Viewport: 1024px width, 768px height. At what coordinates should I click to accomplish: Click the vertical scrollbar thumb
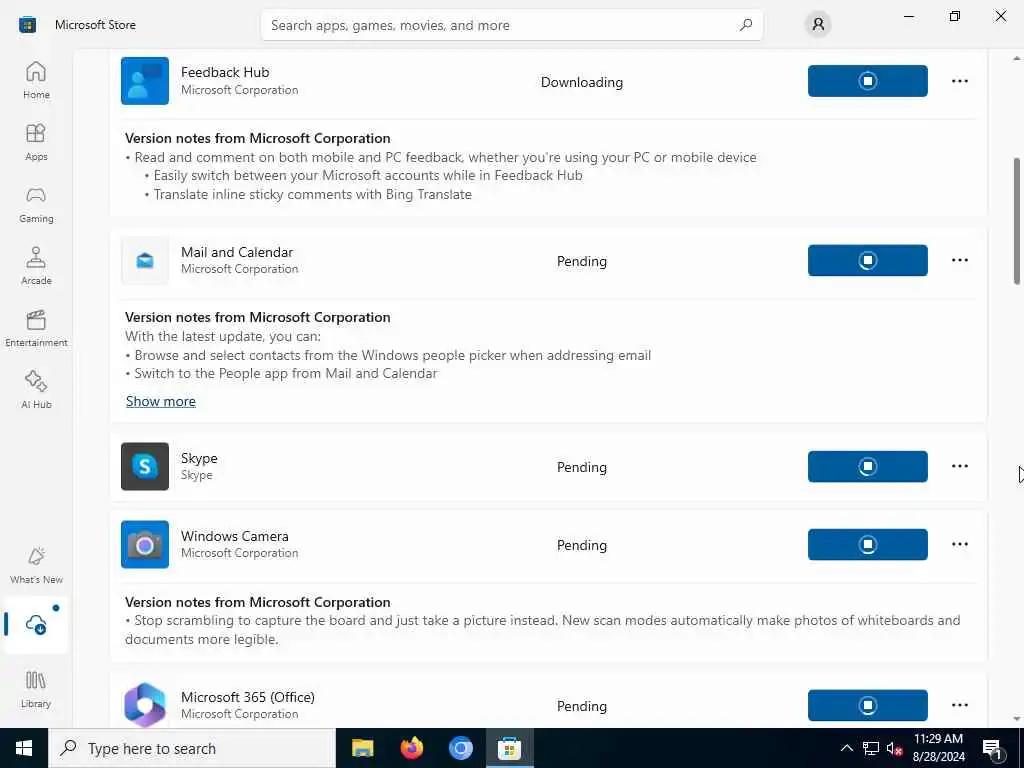pos(1017,221)
